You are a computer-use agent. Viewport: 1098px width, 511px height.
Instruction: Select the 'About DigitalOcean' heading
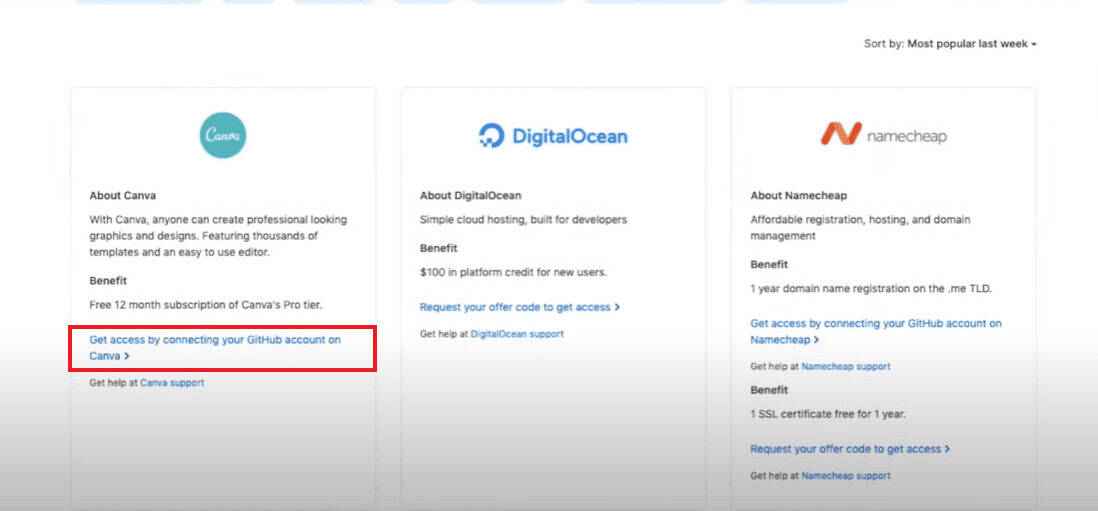pos(471,195)
